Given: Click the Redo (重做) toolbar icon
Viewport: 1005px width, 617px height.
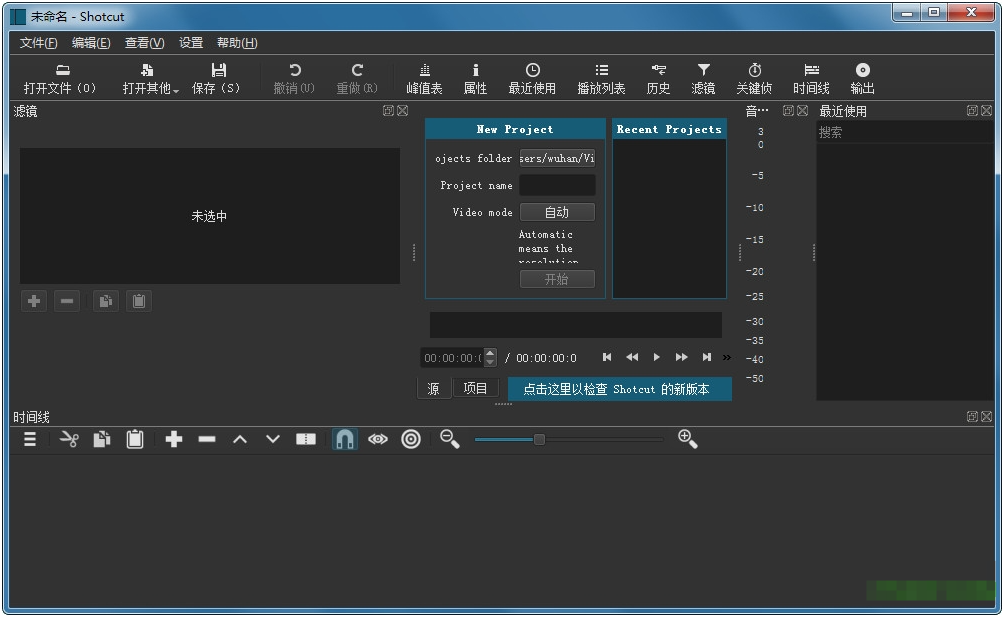Looking at the screenshot, I should click(357, 79).
